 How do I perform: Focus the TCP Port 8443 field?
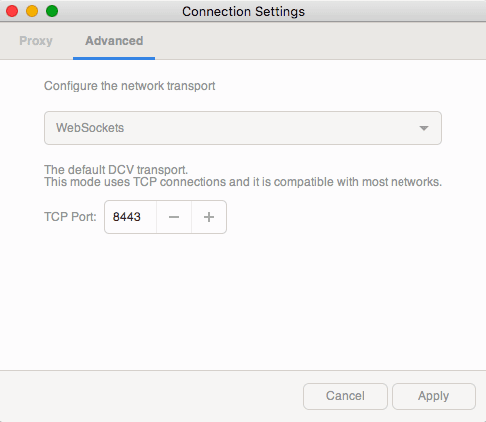tap(131, 217)
